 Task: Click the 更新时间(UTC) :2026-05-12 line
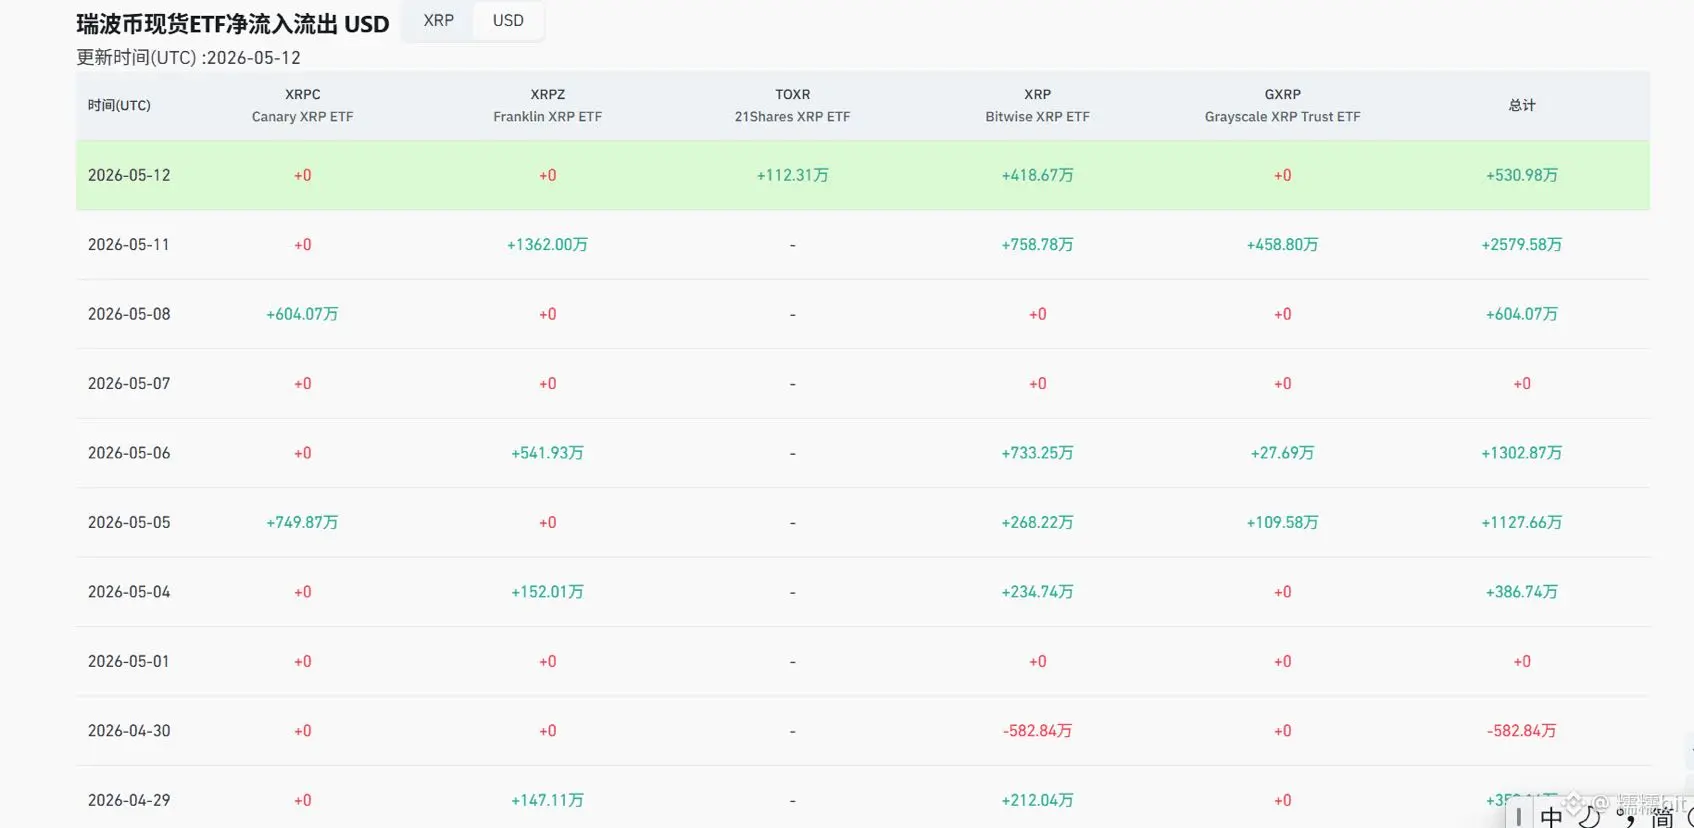point(188,58)
